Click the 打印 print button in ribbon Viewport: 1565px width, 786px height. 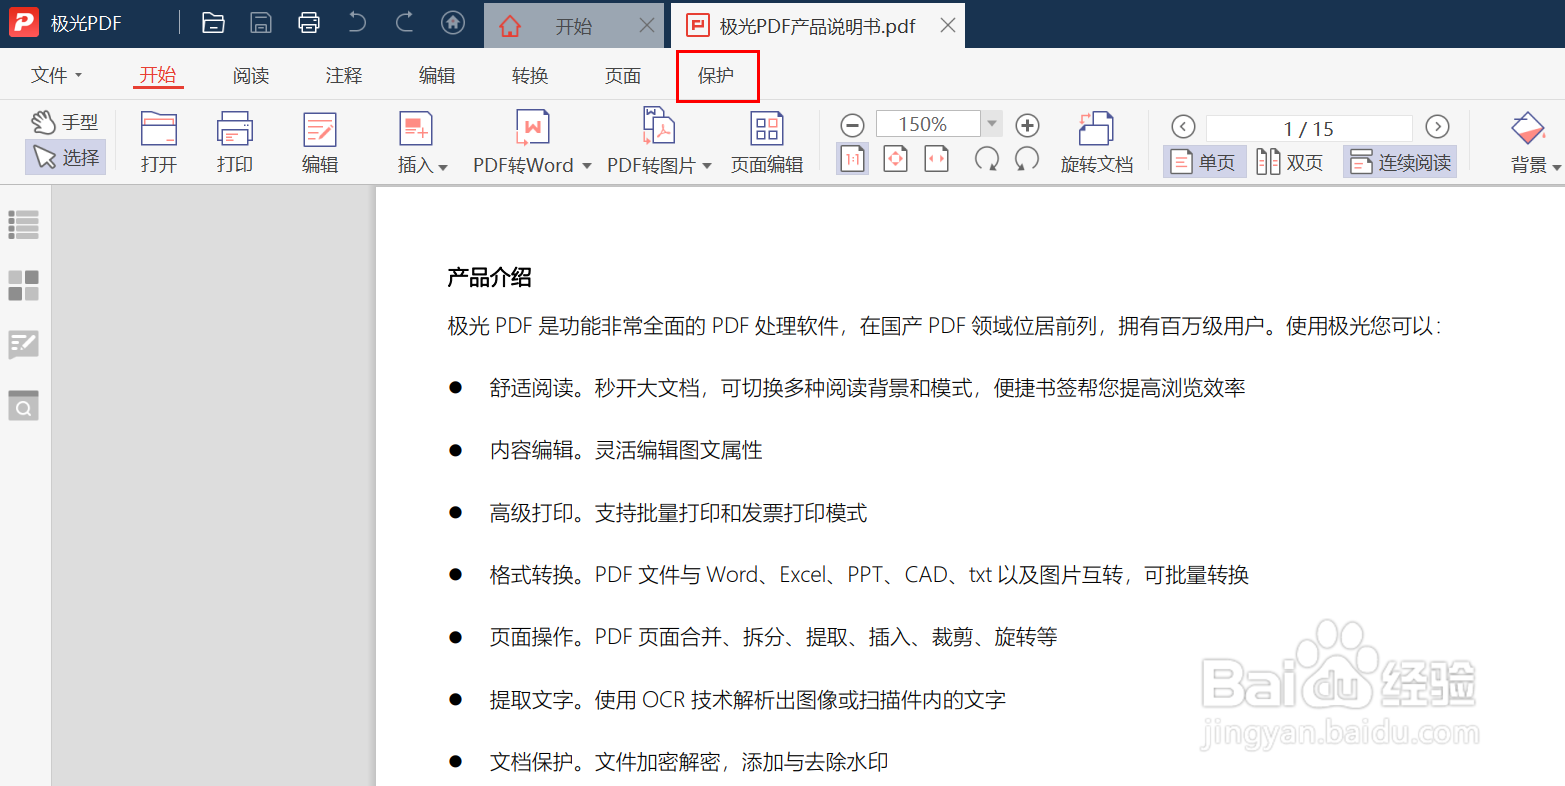pos(235,142)
